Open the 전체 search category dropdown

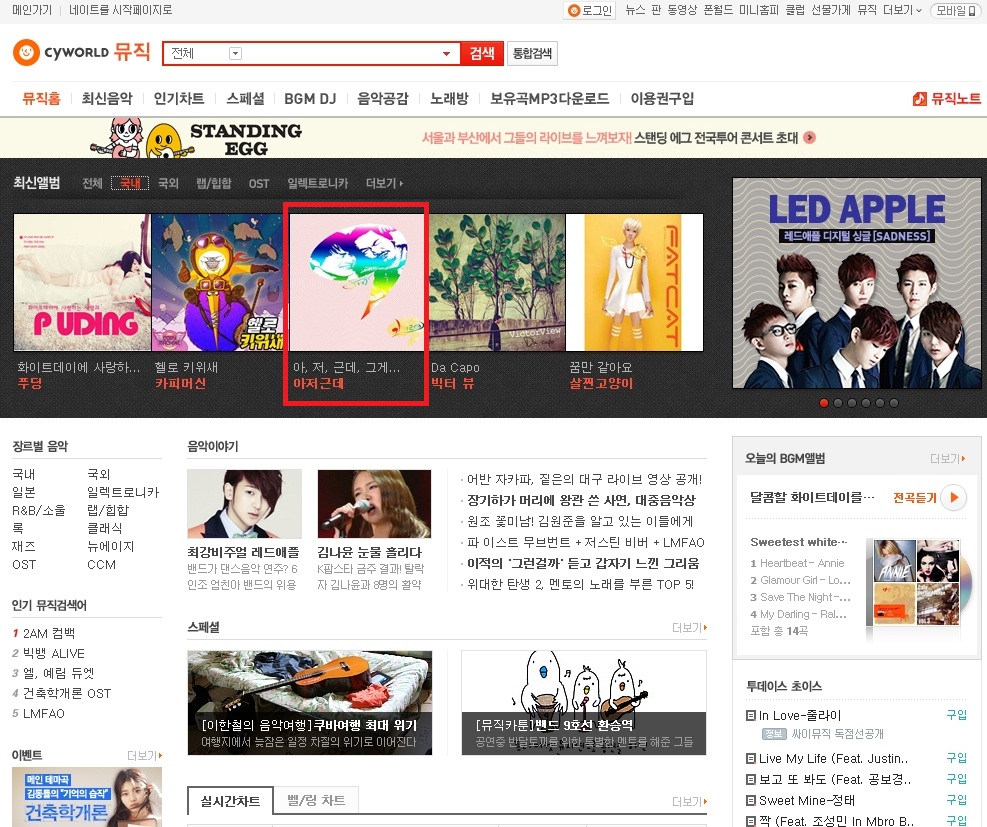[x=235, y=53]
